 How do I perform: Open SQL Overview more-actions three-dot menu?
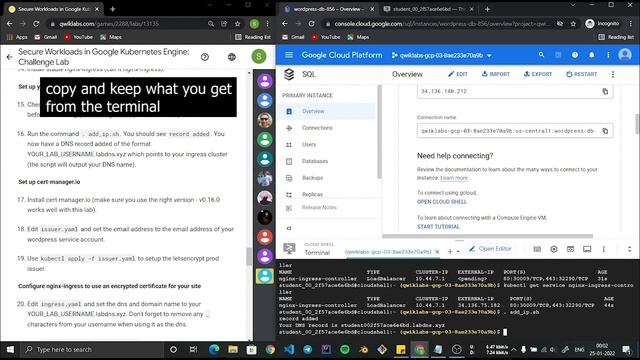(x=613, y=74)
